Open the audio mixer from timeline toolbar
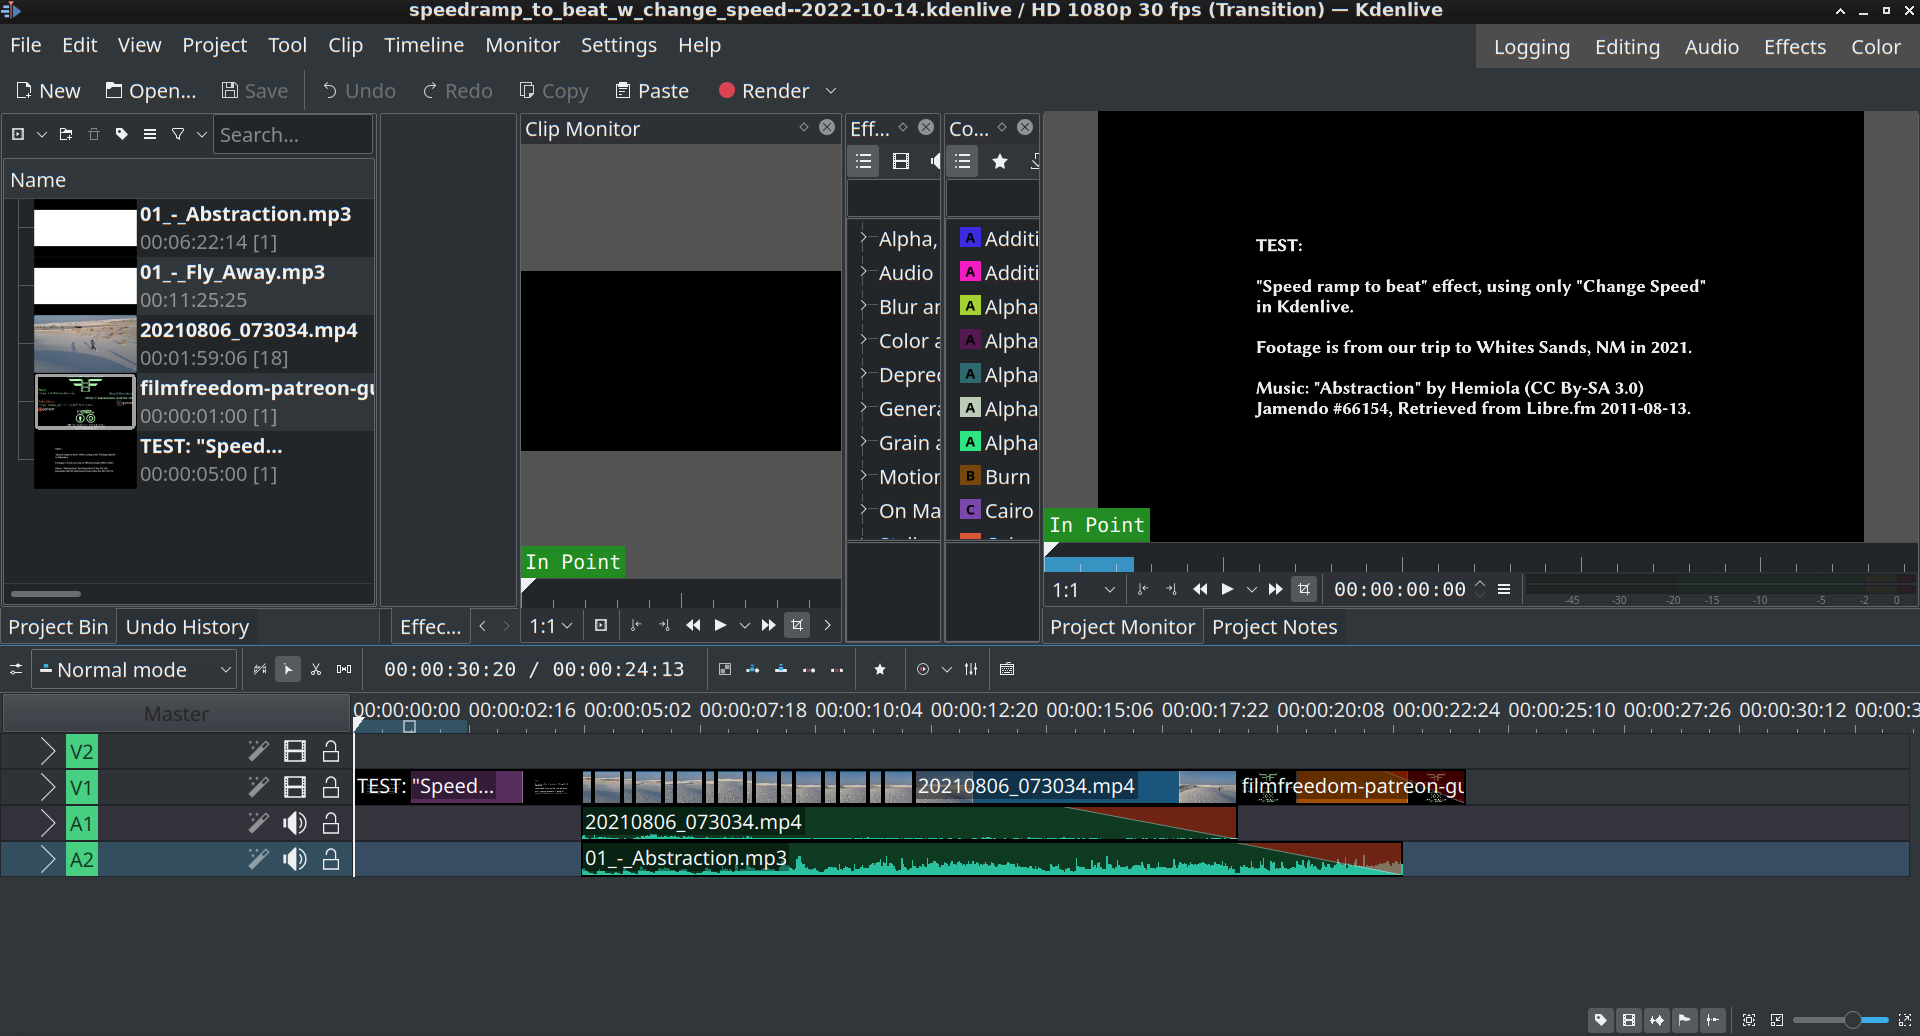The image size is (1920, 1036). tap(971, 670)
